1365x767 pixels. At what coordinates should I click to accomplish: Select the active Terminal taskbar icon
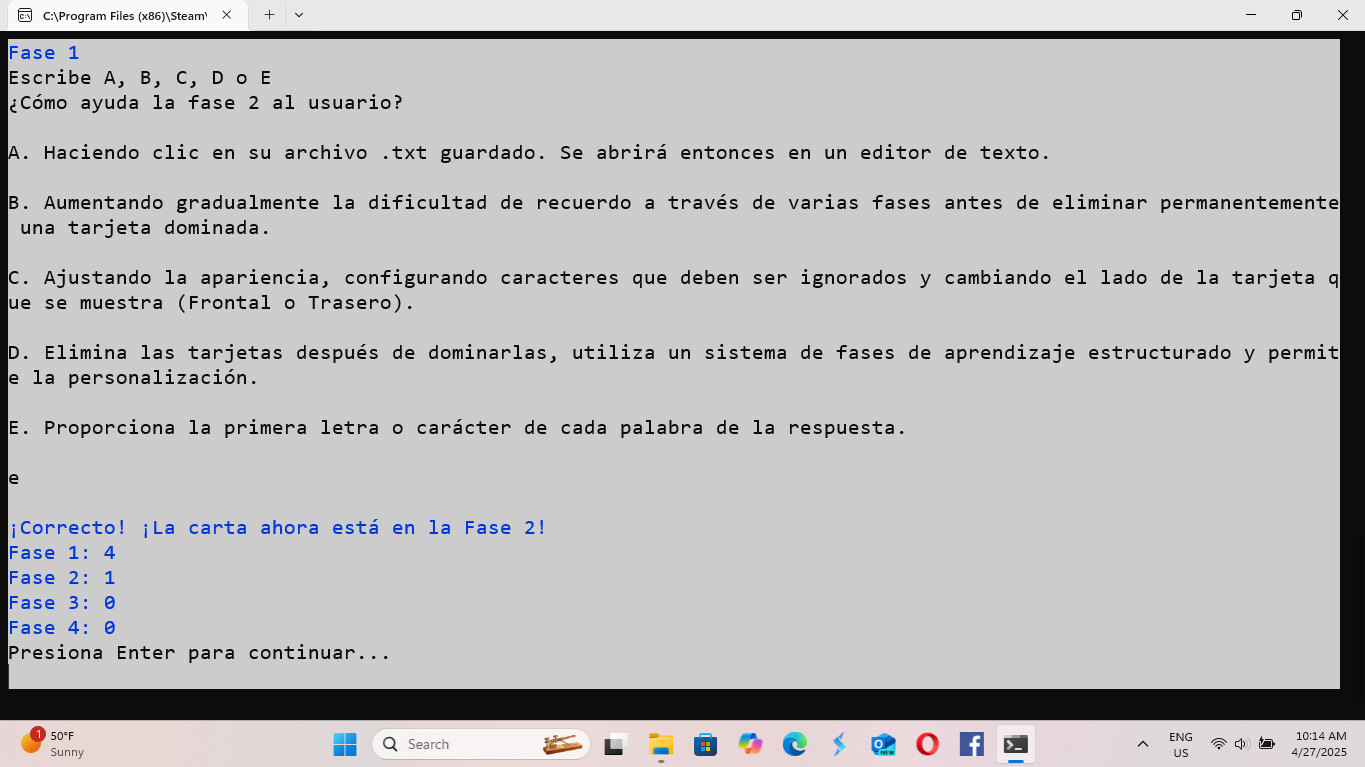(1015, 744)
